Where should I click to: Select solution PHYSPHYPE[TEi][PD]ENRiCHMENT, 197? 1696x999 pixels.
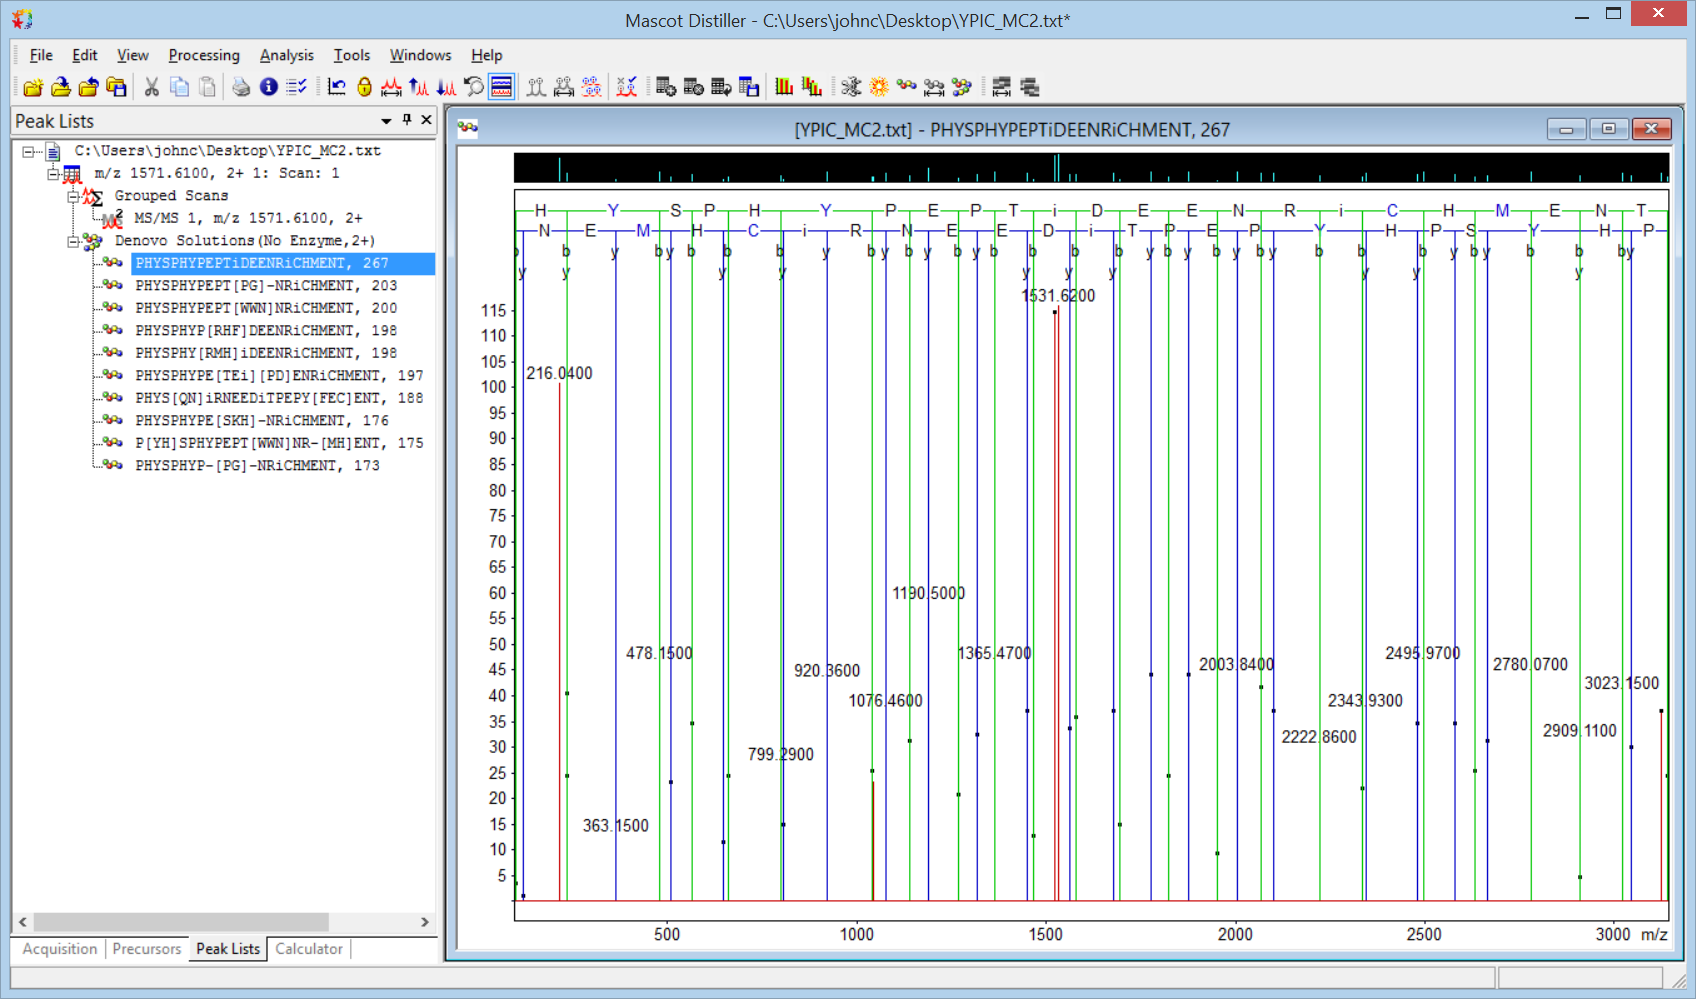pyautogui.click(x=279, y=376)
